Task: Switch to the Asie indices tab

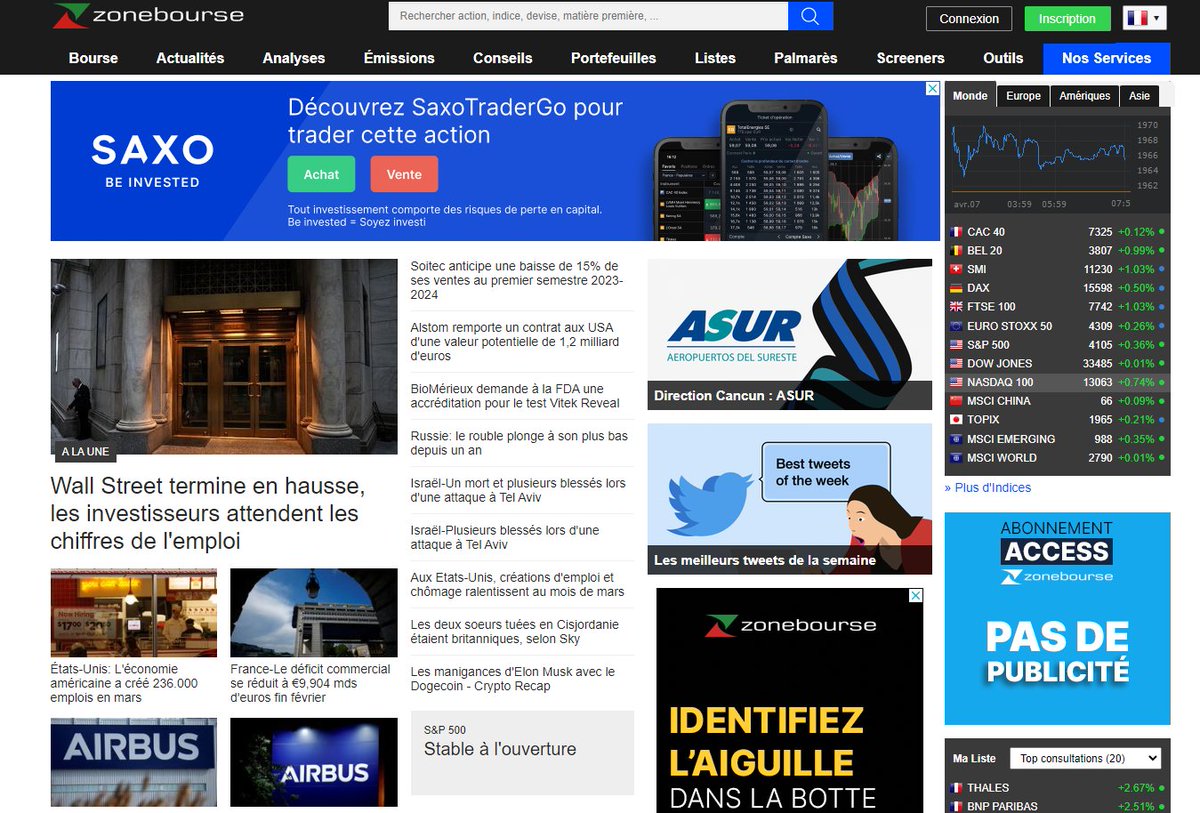Action: (x=1140, y=96)
